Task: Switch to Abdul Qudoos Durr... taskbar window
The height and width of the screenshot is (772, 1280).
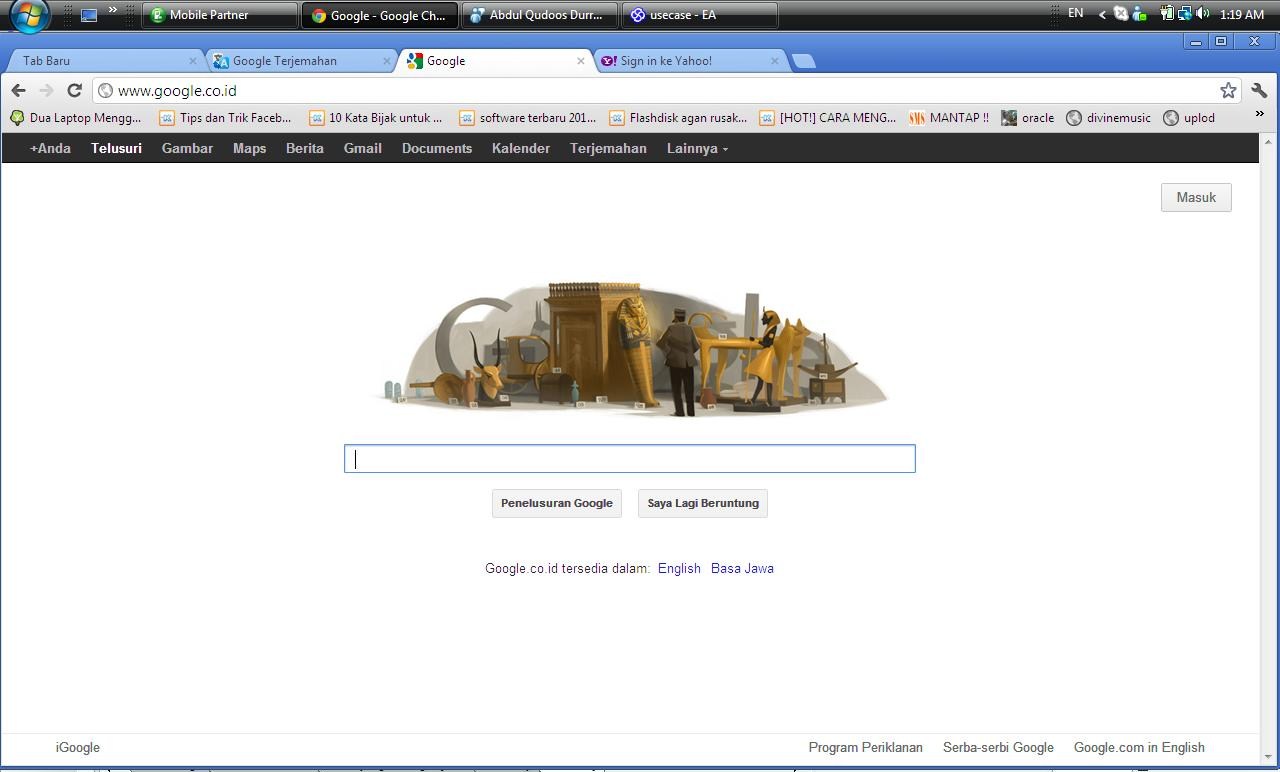Action: pyautogui.click(x=539, y=15)
